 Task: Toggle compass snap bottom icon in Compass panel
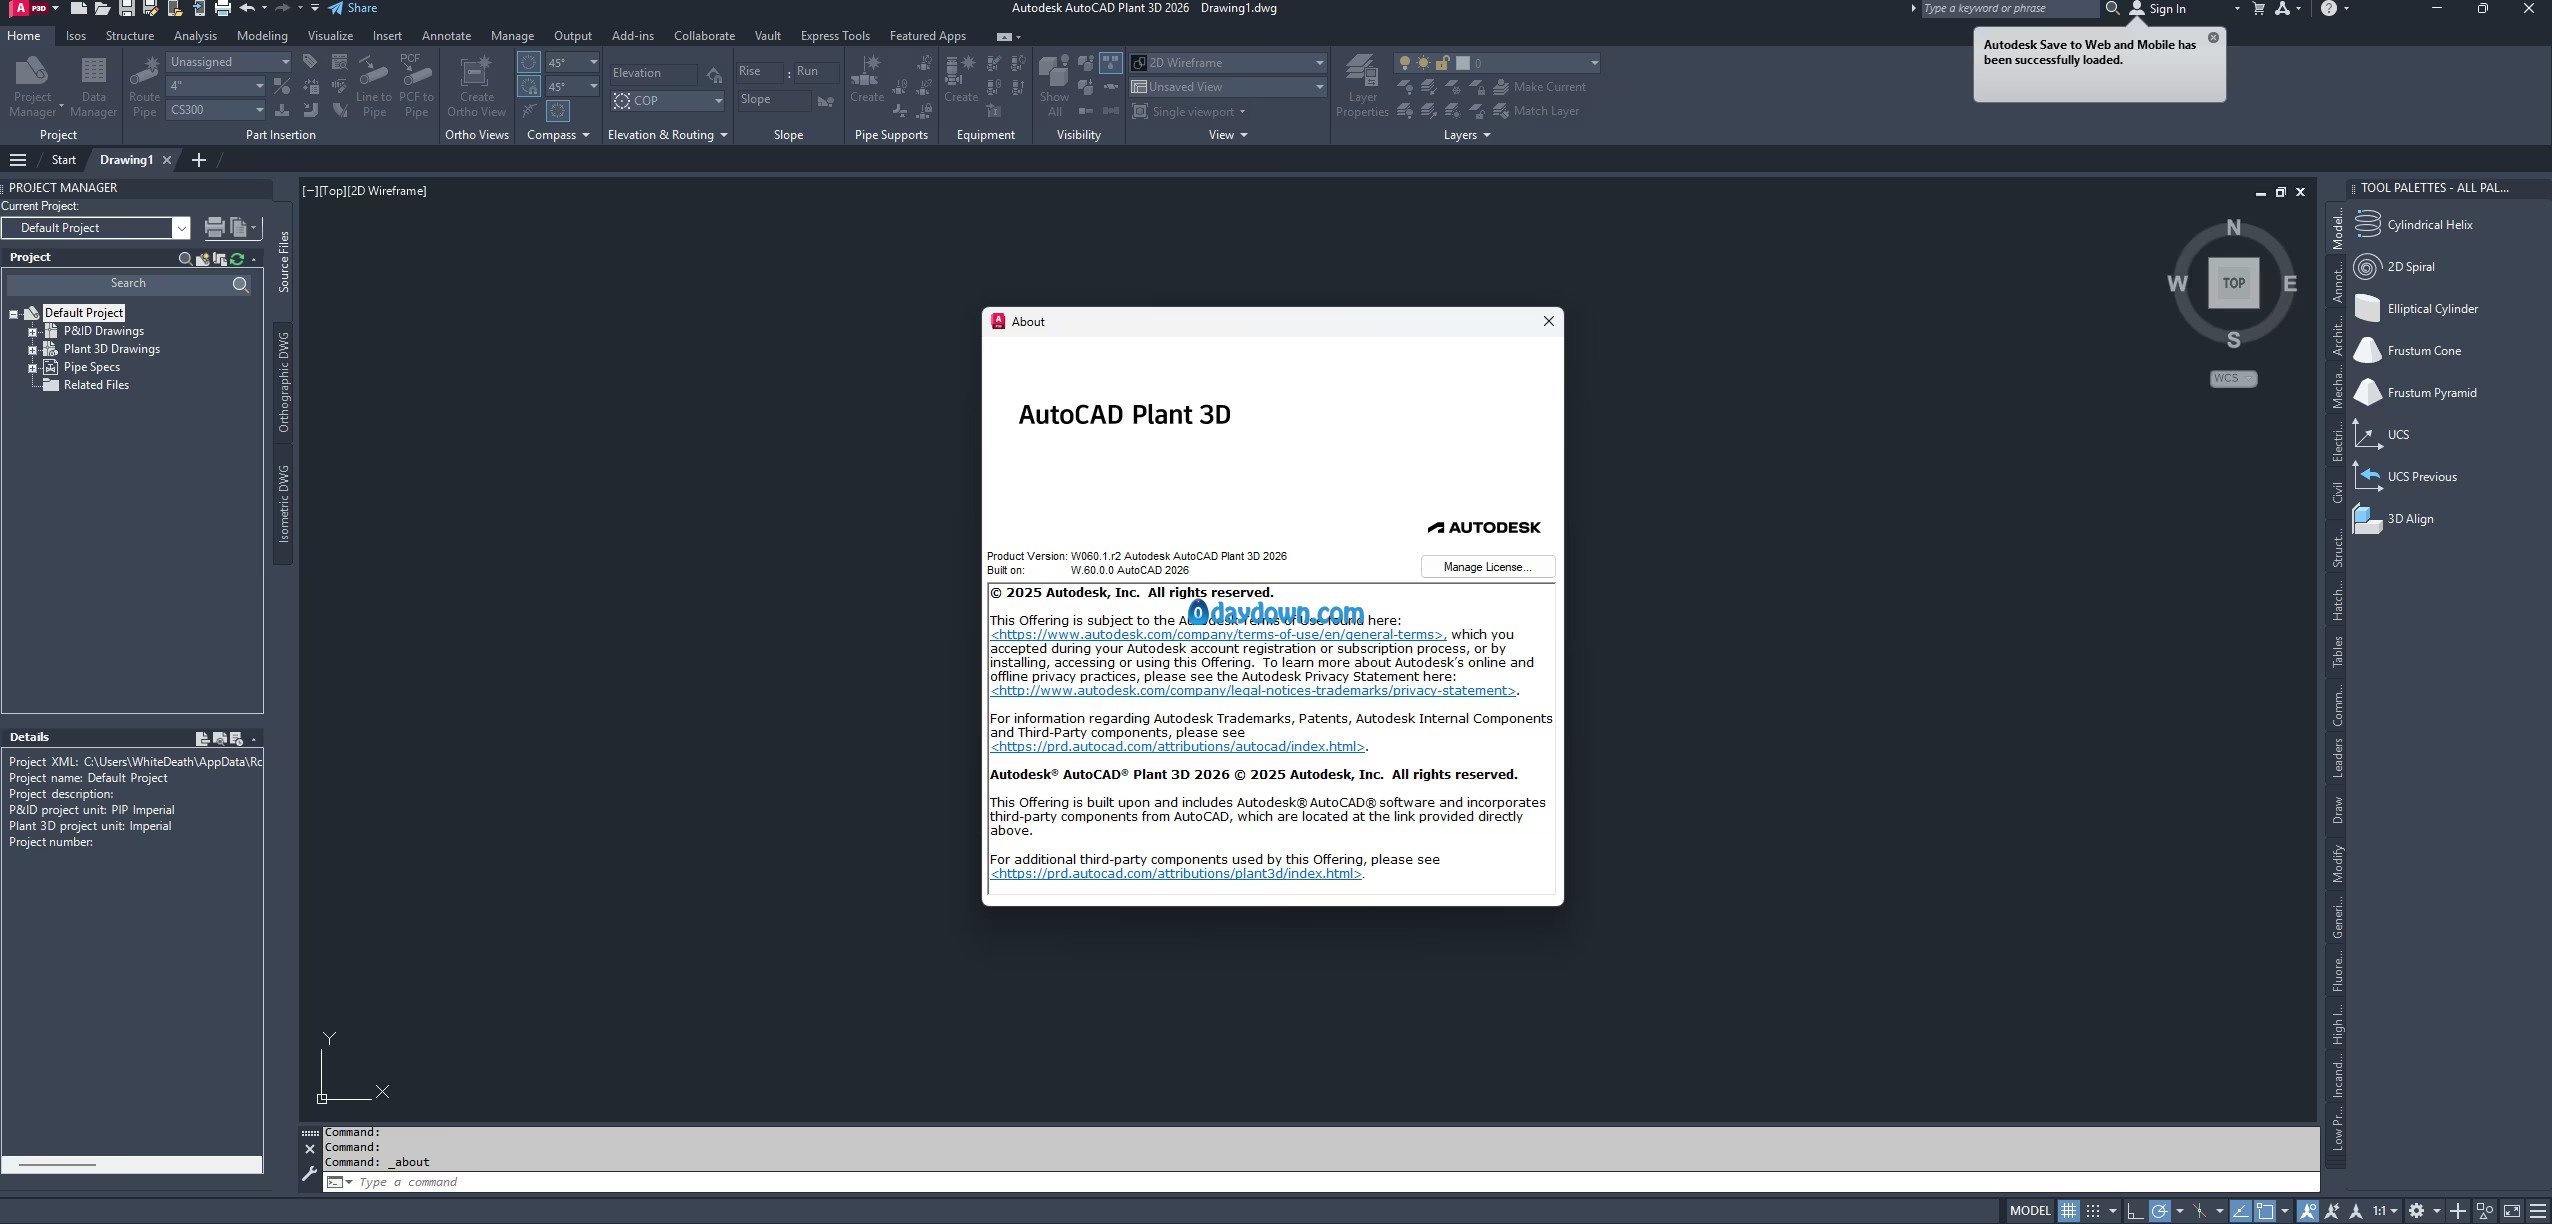point(558,111)
